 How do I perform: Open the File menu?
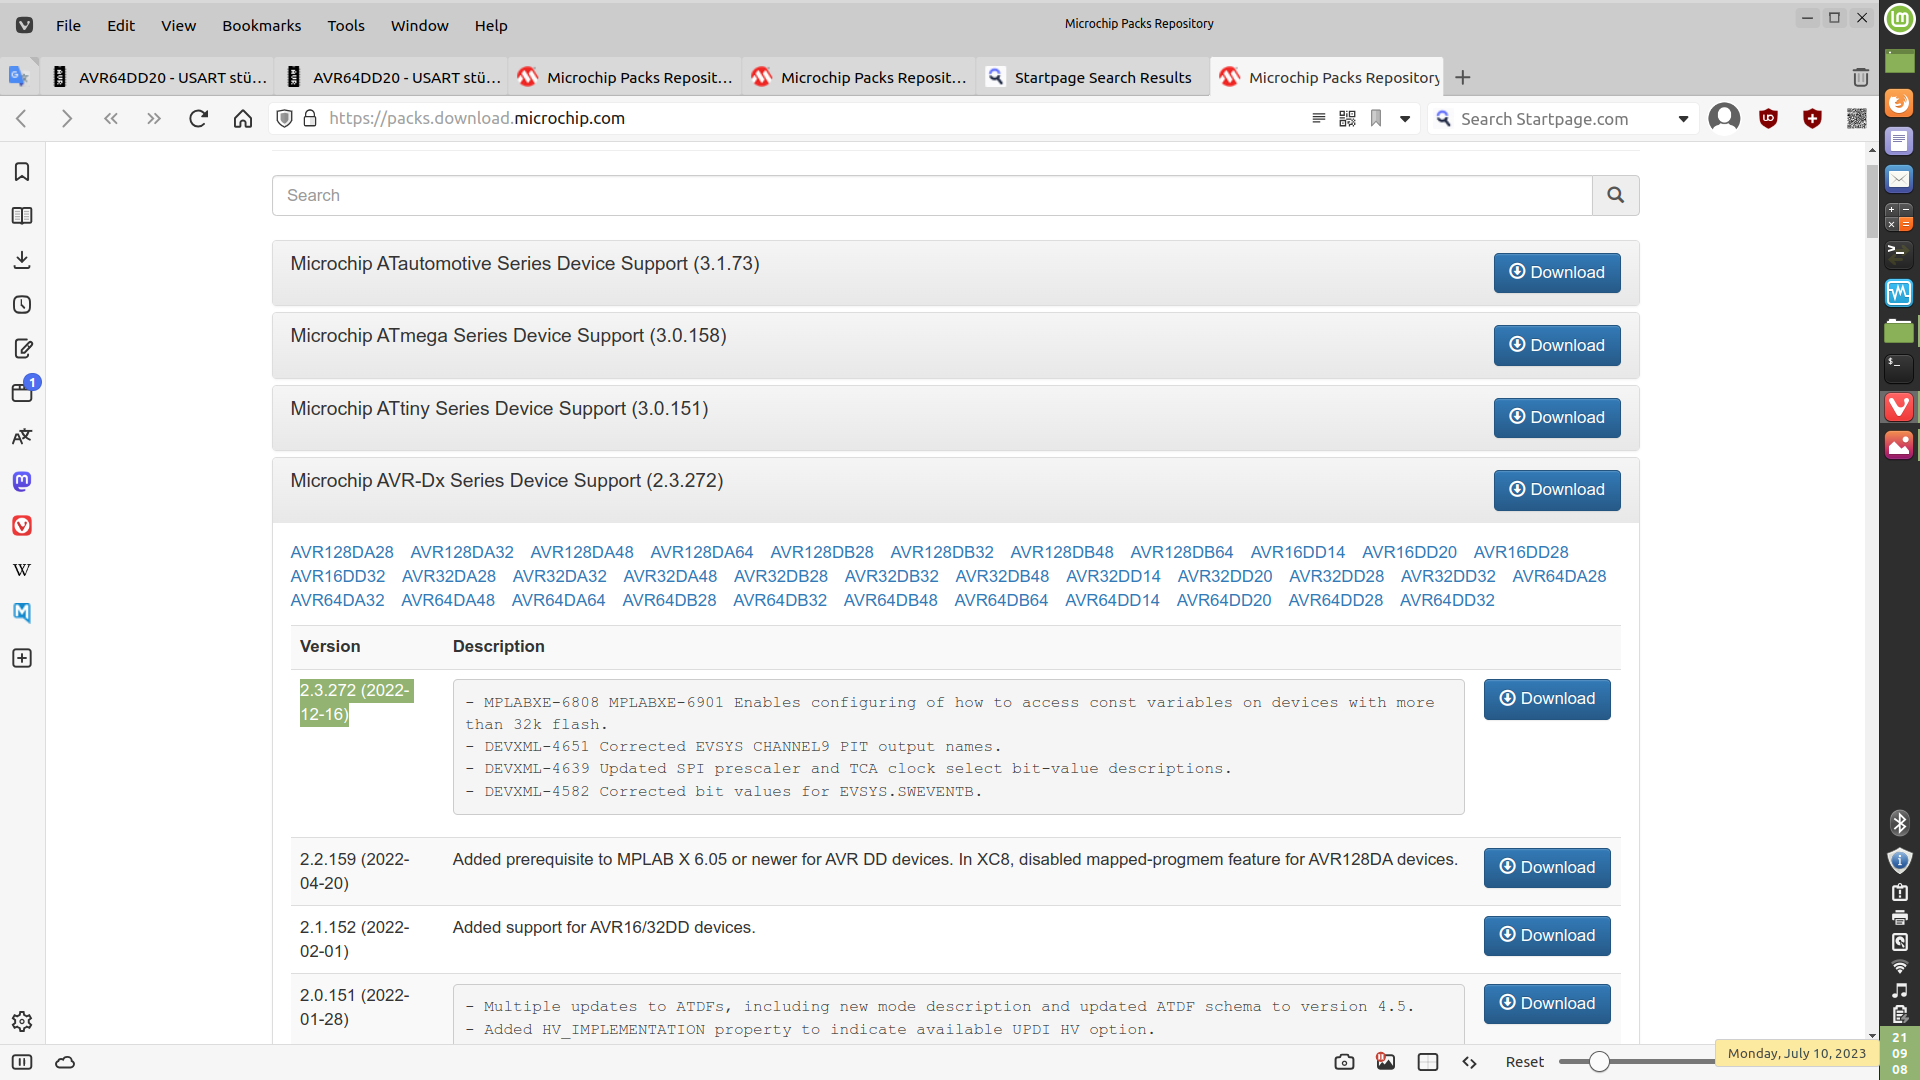(68, 25)
